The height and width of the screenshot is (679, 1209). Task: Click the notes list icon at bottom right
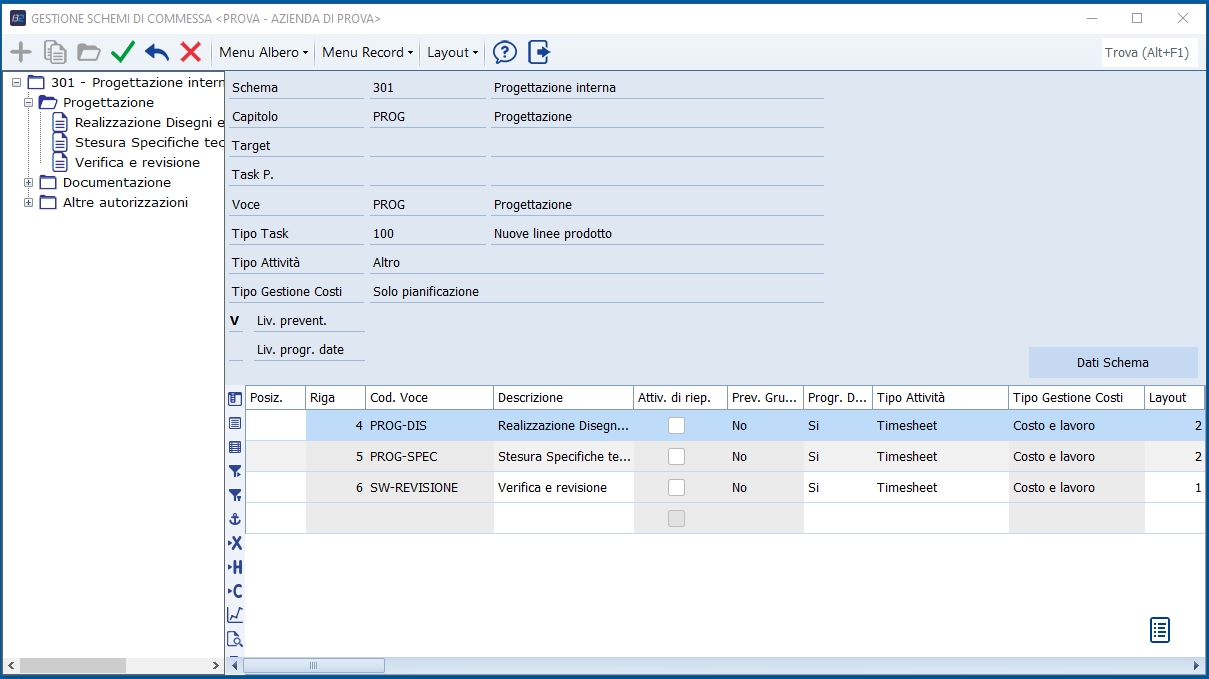(x=1159, y=629)
